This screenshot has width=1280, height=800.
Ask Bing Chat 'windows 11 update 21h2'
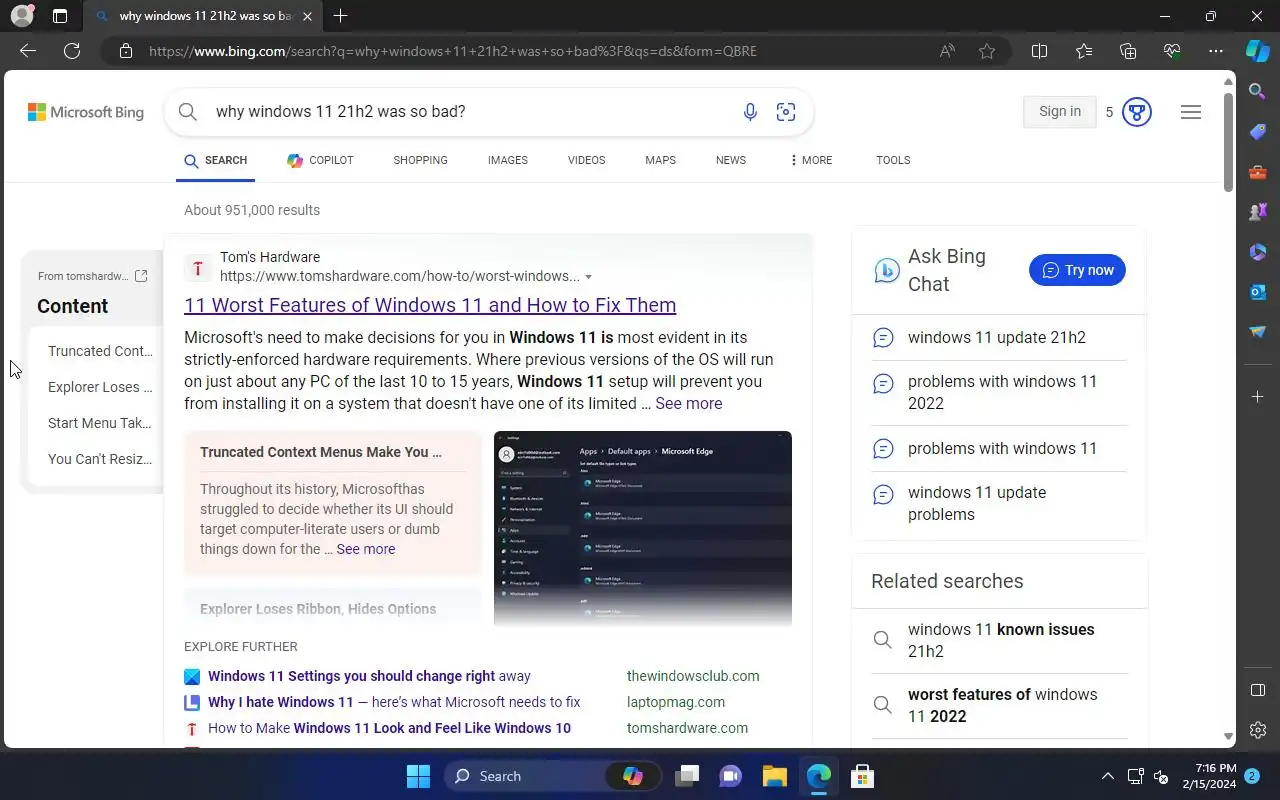point(996,337)
